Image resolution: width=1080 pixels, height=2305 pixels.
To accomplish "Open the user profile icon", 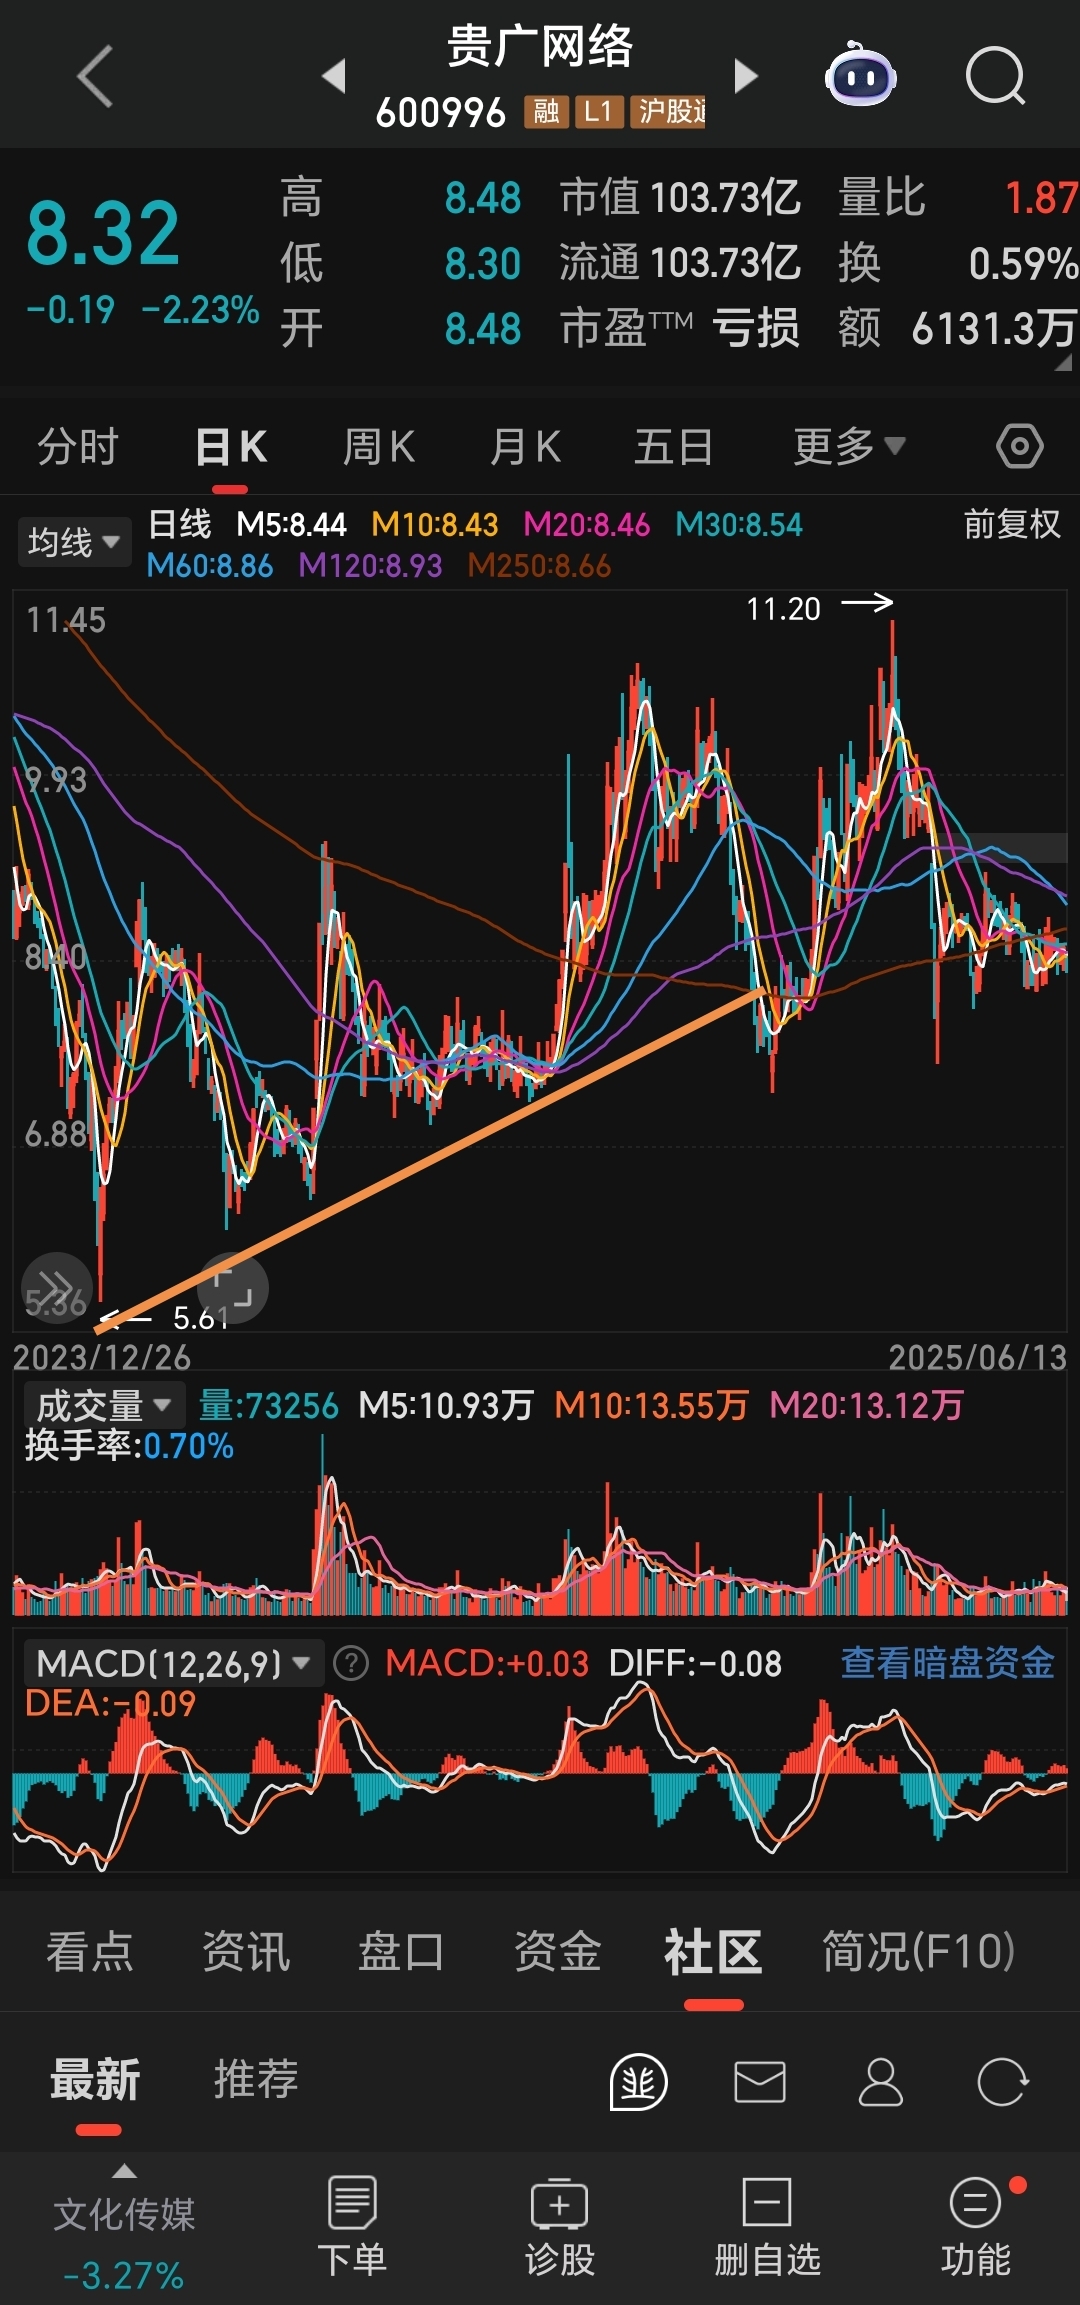I will tap(881, 2082).
